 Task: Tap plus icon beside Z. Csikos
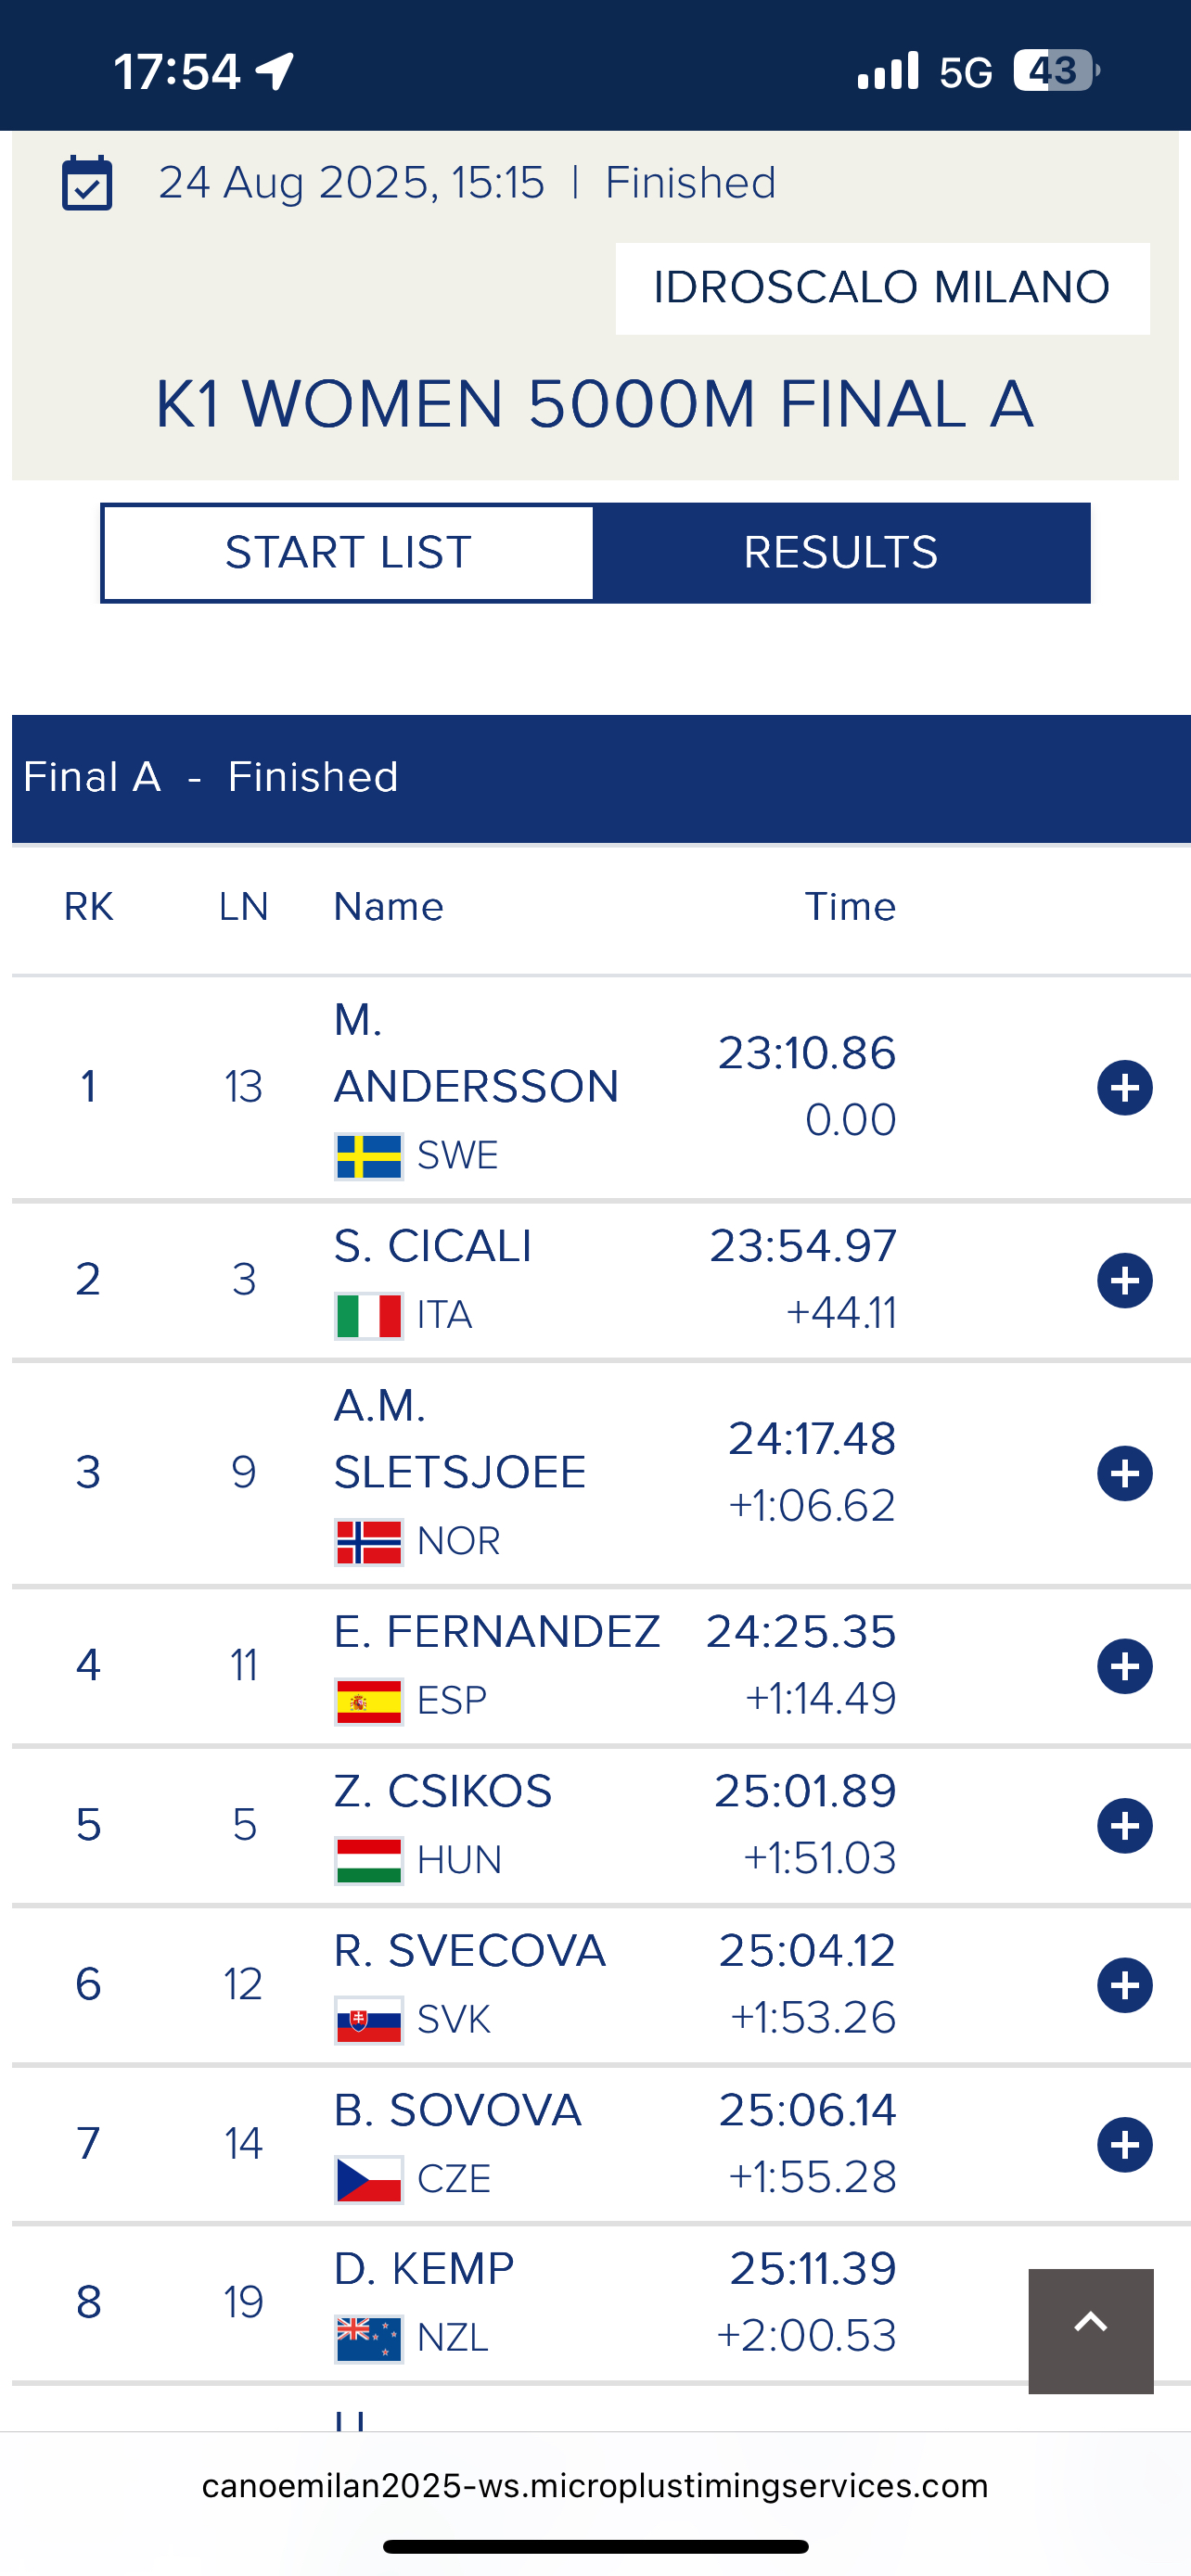[1124, 1826]
